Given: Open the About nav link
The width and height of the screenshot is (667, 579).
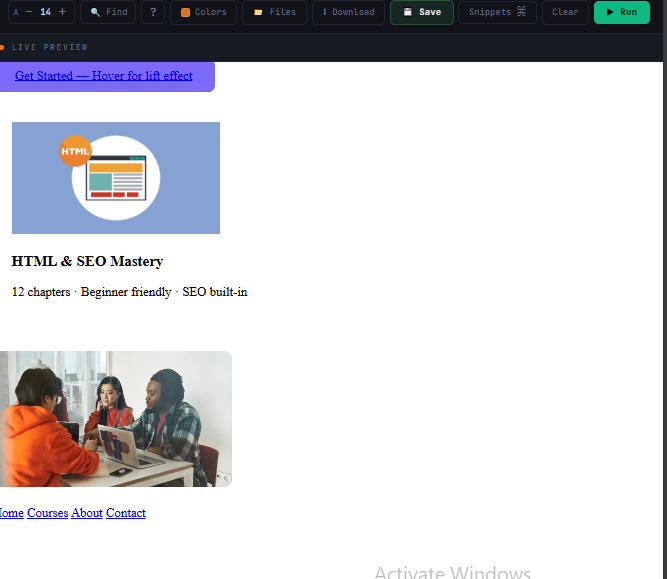Looking at the screenshot, I should tap(87, 513).
